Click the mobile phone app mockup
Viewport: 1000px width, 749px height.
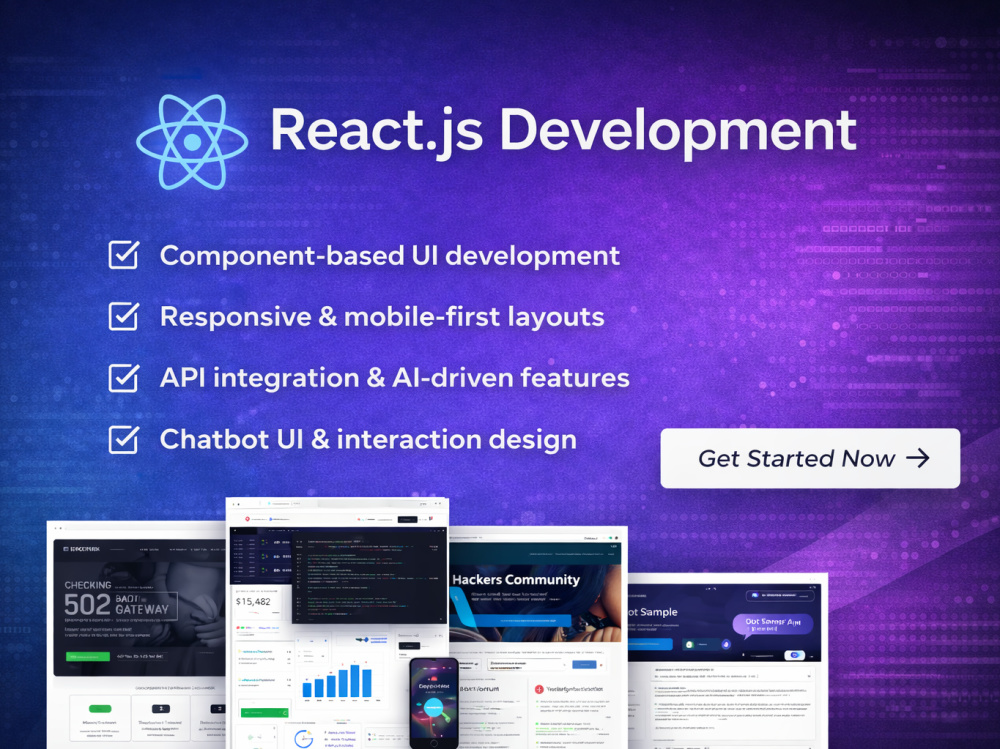coord(434,702)
